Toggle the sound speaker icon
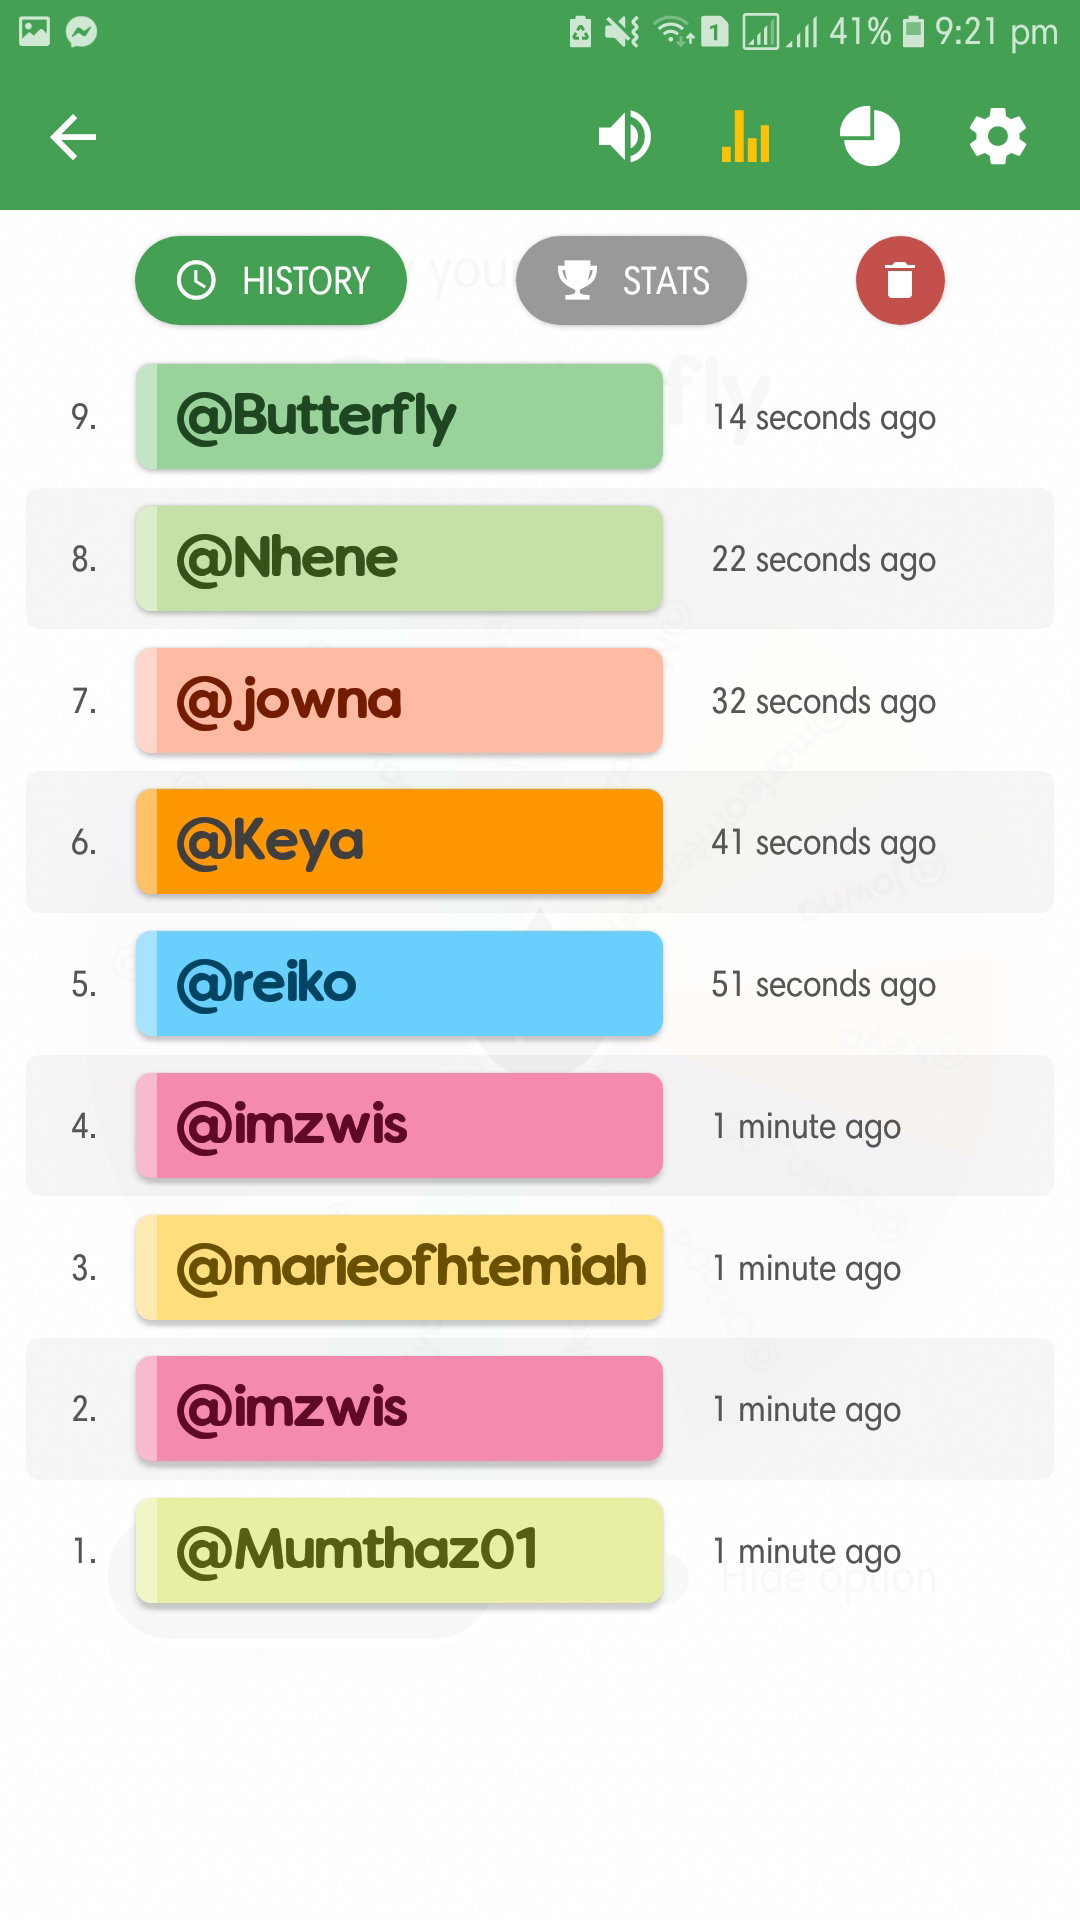 coord(625,137)
